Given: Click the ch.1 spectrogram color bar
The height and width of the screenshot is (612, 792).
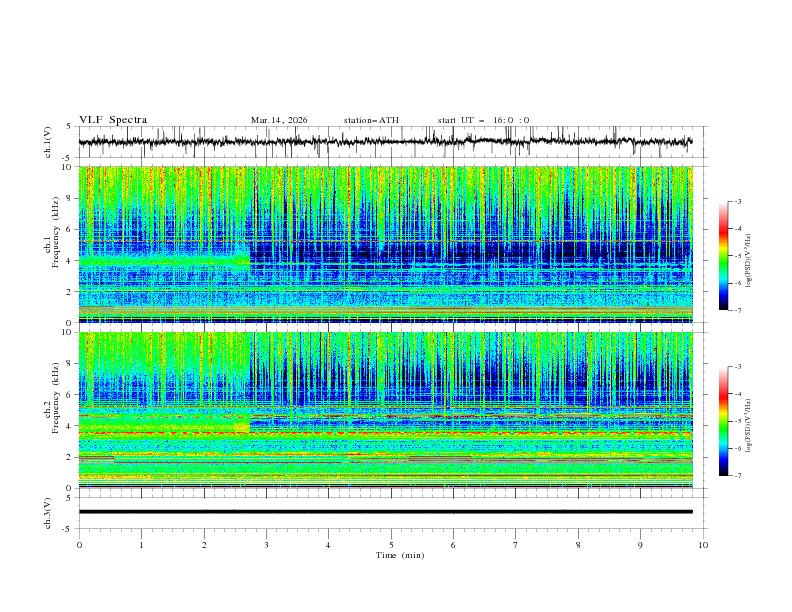Looking at the screenshot, I should (724, 256).
